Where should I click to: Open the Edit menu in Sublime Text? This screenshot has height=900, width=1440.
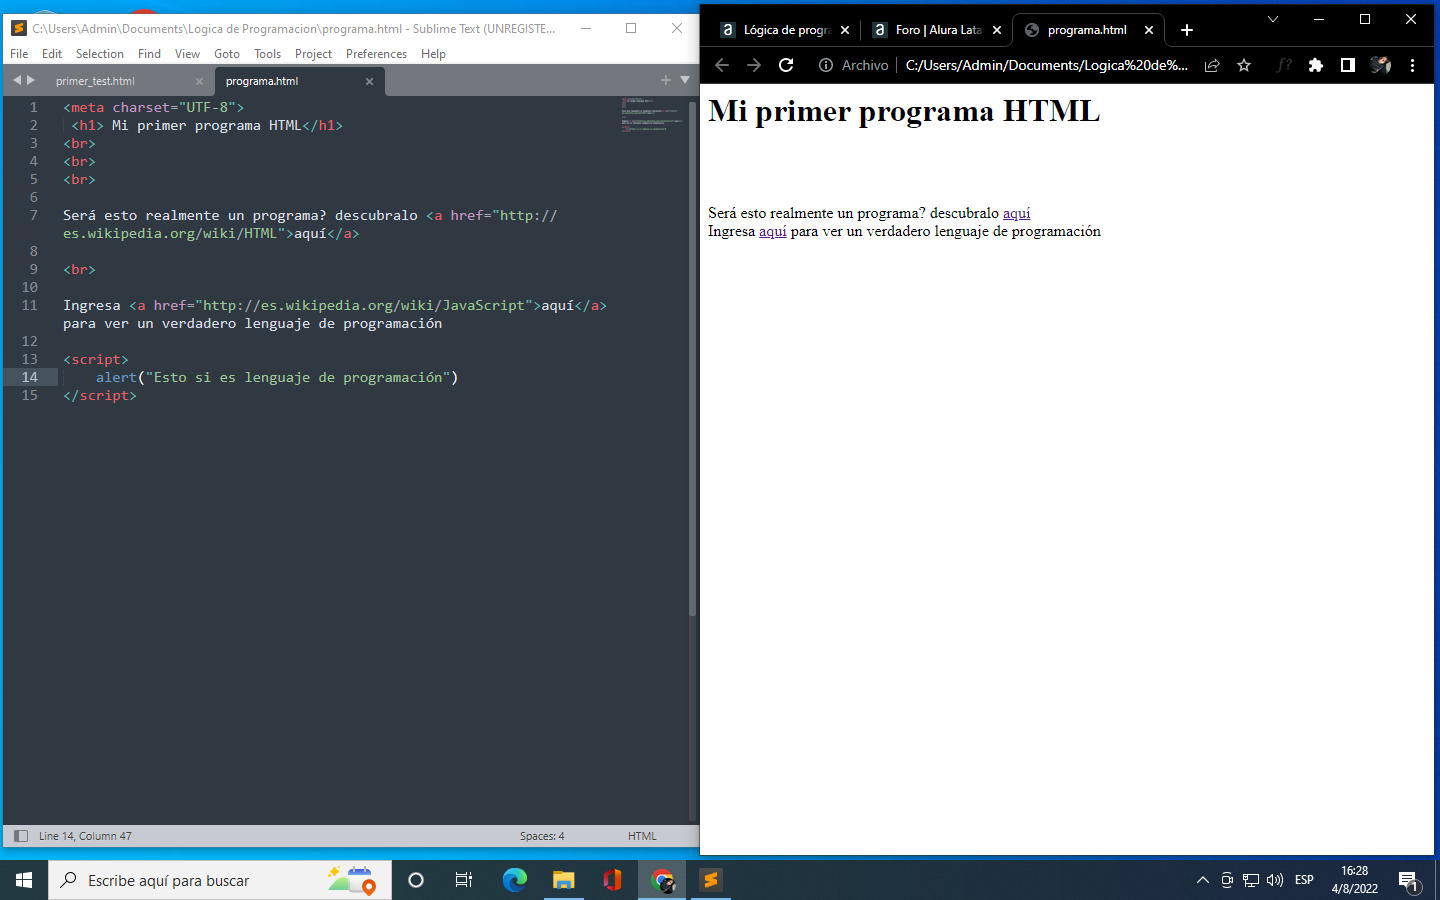(x=52, y=54)
